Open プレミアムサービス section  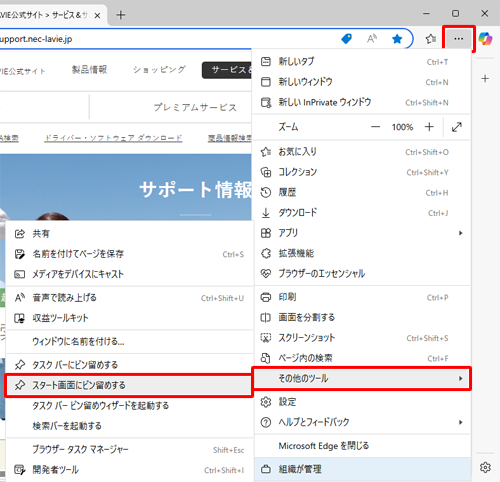(195, 107)
